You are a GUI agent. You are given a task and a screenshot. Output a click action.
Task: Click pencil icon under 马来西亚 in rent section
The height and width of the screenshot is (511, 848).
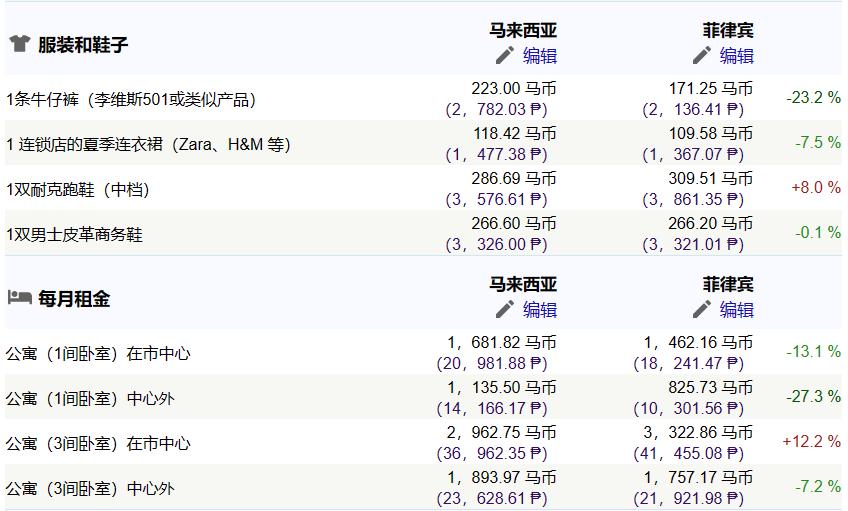click(x=505, y=309)
